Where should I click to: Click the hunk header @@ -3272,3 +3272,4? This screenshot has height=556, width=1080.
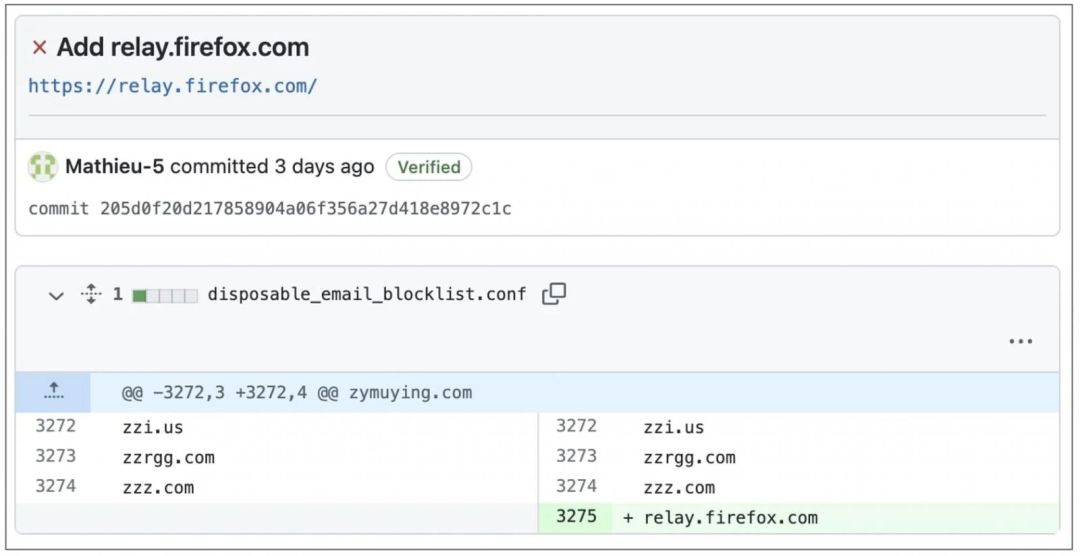pos(296,392)
